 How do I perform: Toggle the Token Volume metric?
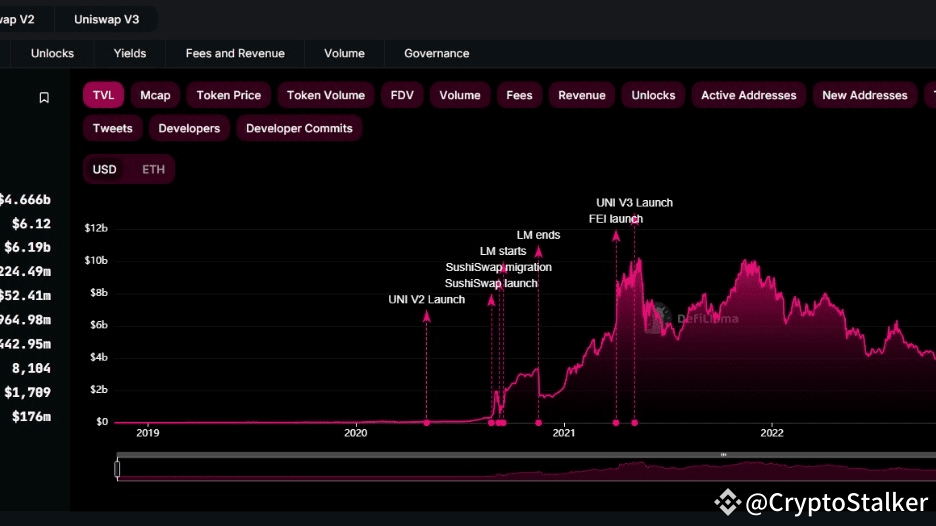pos(326,95)
